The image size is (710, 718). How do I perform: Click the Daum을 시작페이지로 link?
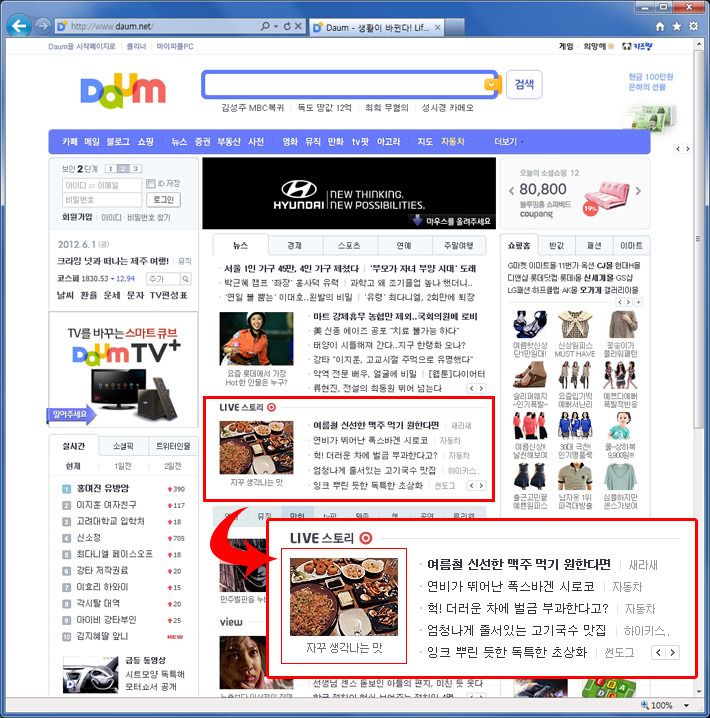click(x=82, y=46)
